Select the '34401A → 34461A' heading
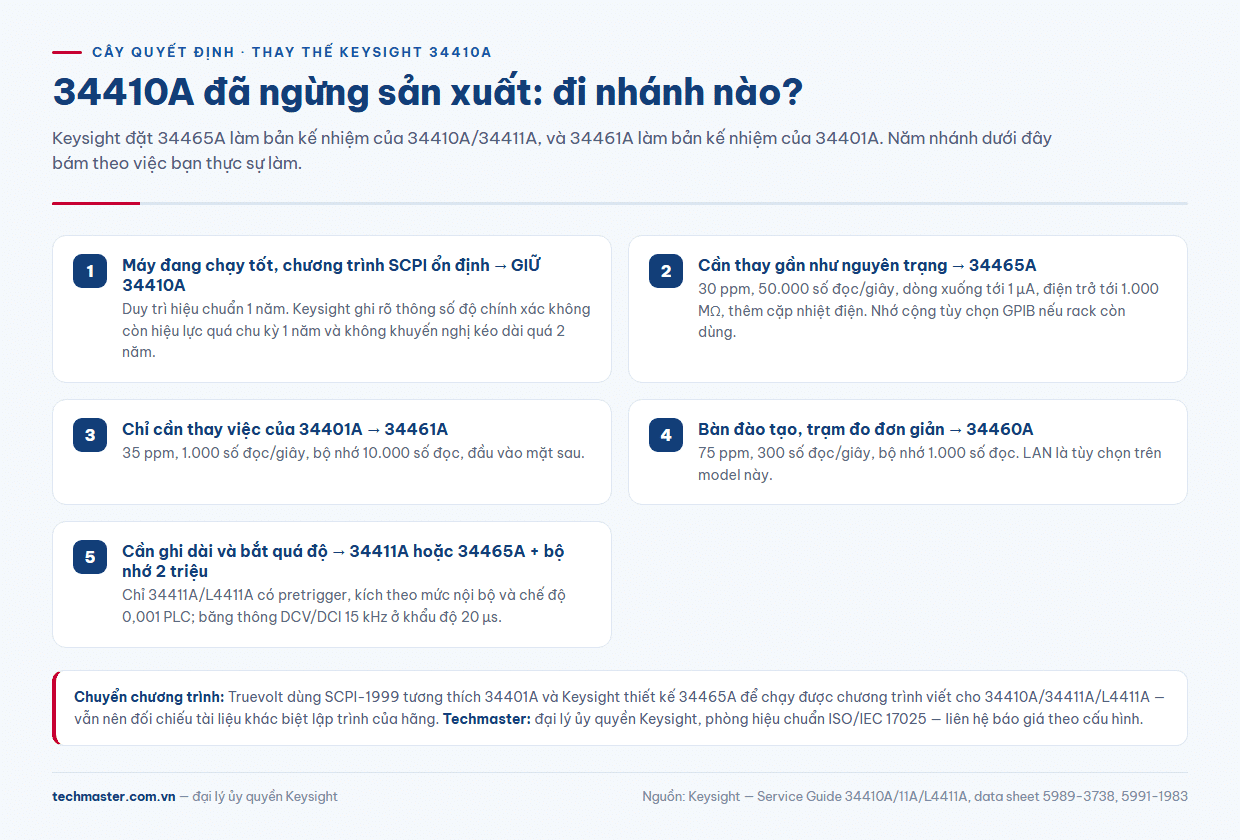This screenshot has width=1240, height=840. coord(285,429)
